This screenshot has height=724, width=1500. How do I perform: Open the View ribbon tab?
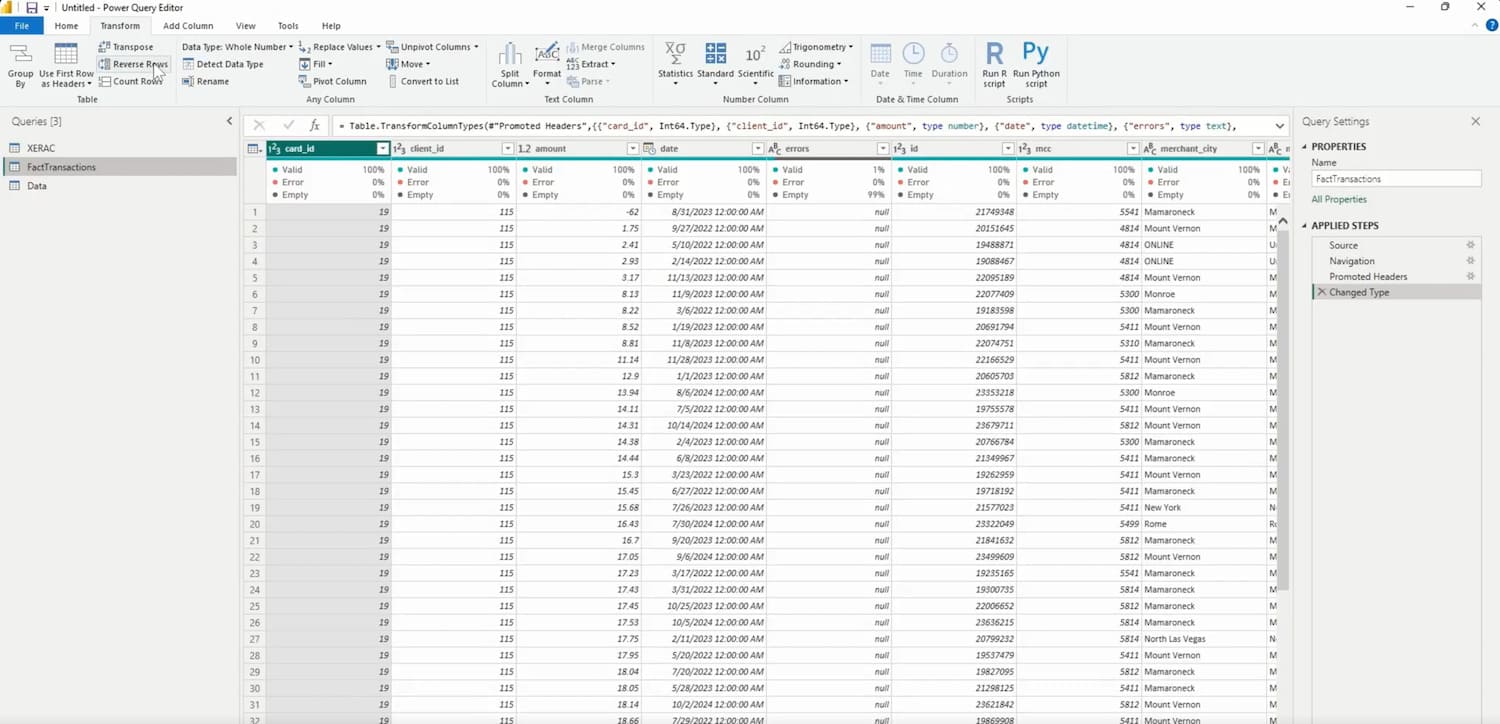[x=245, y=26]
